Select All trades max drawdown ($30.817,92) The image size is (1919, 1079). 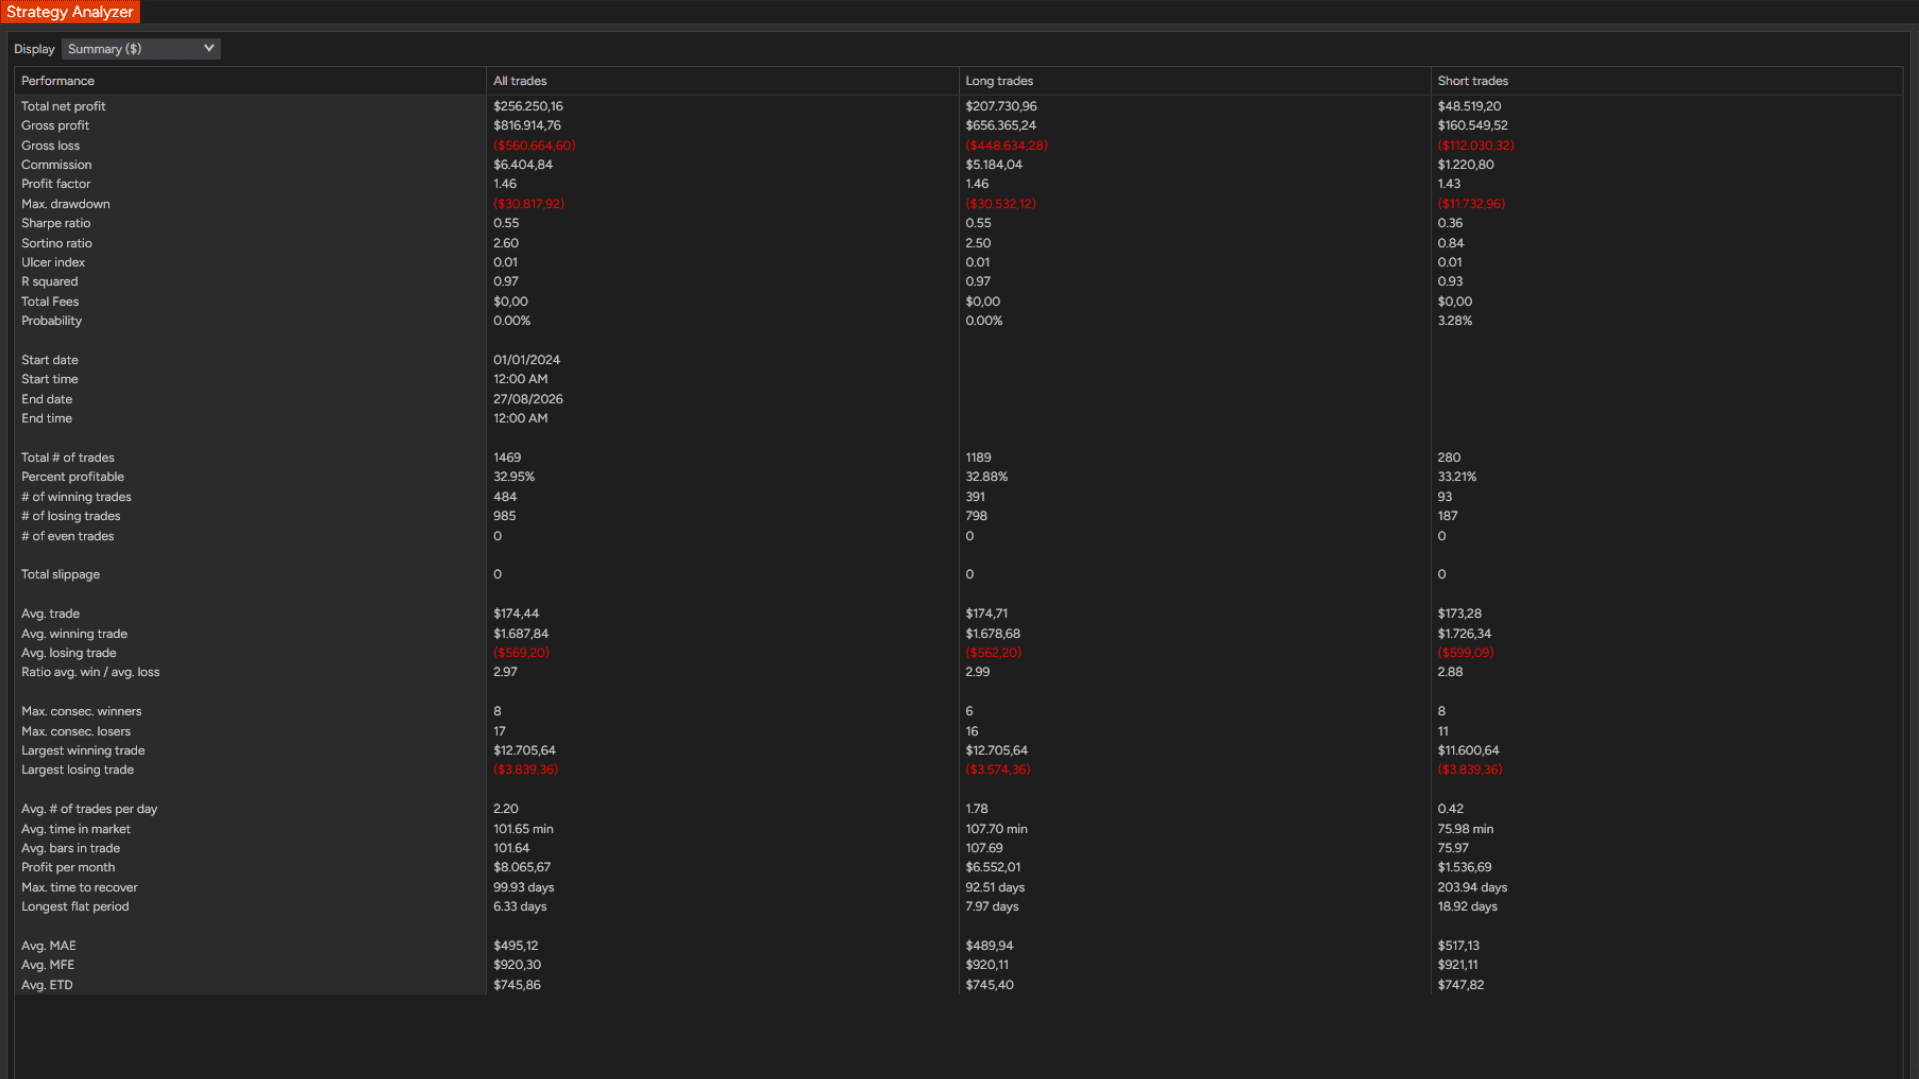tap(528, 204)
